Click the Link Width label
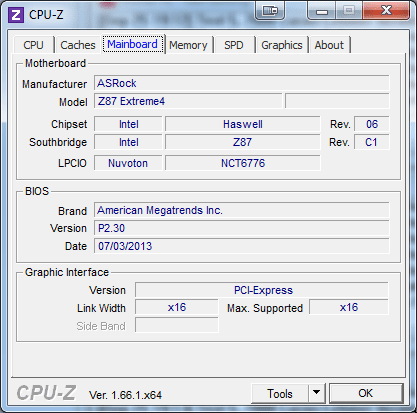 pos(101,308)
